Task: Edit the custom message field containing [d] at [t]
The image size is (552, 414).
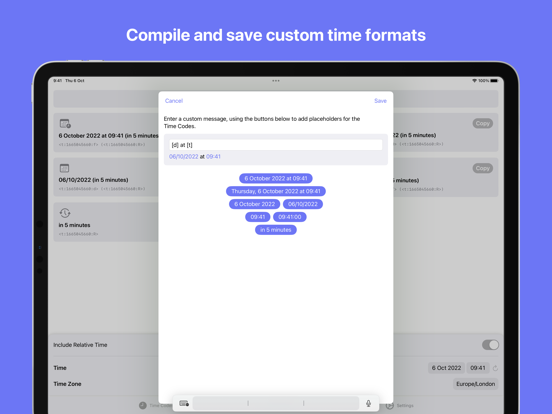Action: pyautogui.click(x=276, y=145)
